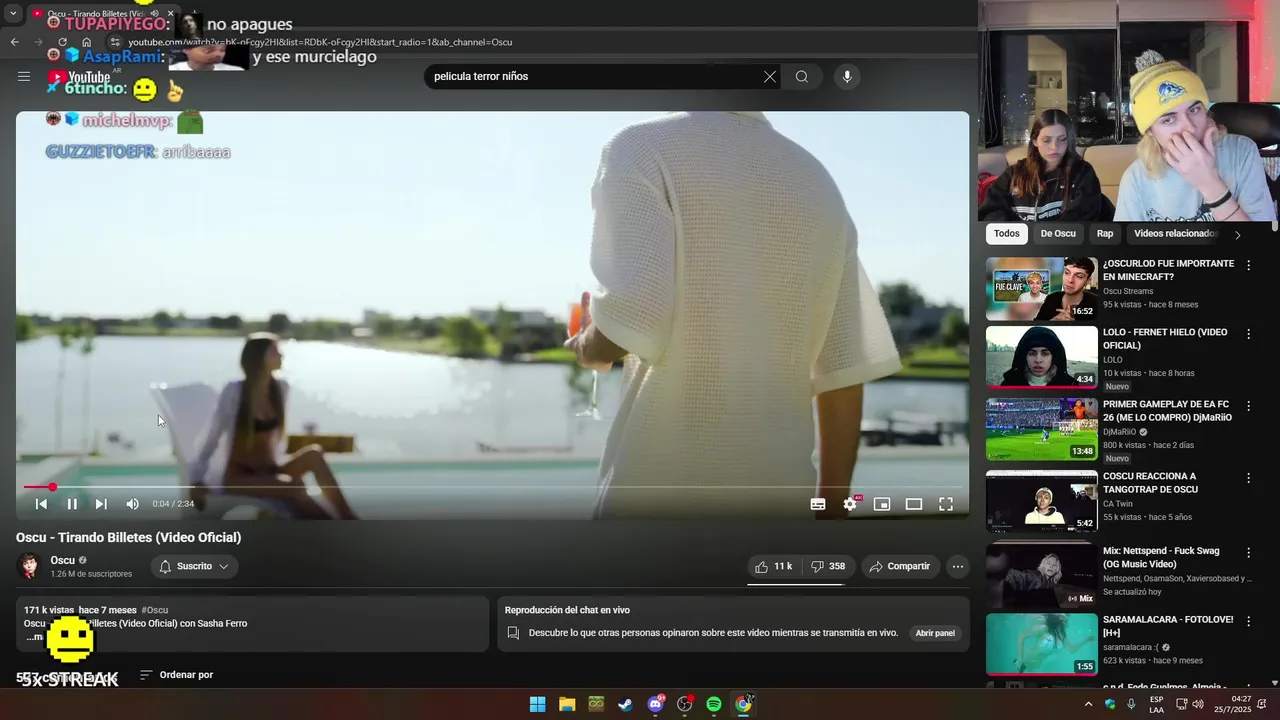Toggle subtitles on the video player
Screen dimensions: 1280x720
pos(818,504)
